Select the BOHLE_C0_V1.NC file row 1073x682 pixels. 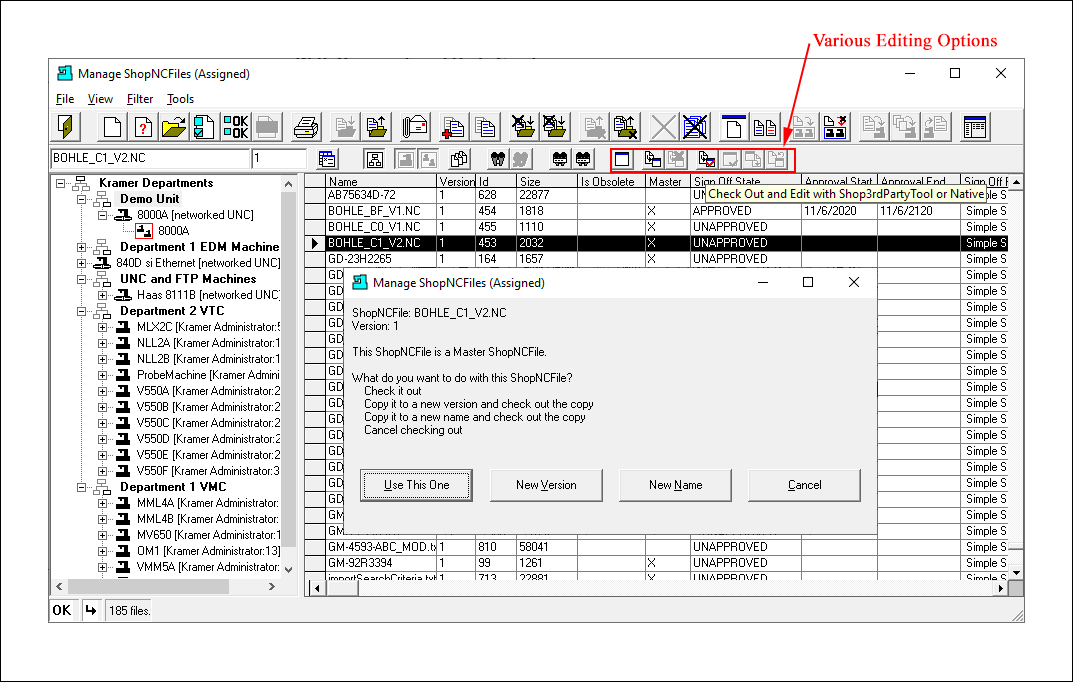click(657, 227)
